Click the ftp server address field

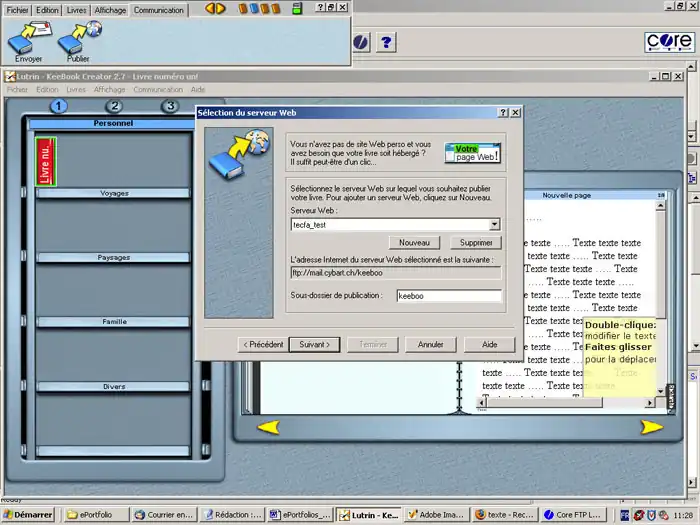point(396,273)
